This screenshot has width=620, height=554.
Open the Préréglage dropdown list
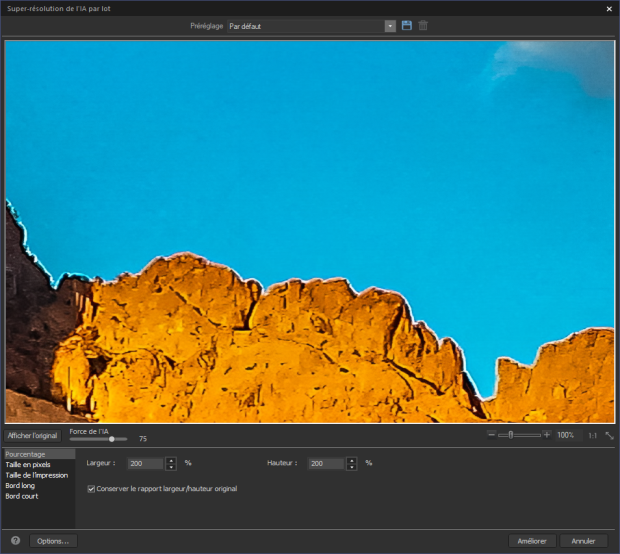tap(390, 25)
